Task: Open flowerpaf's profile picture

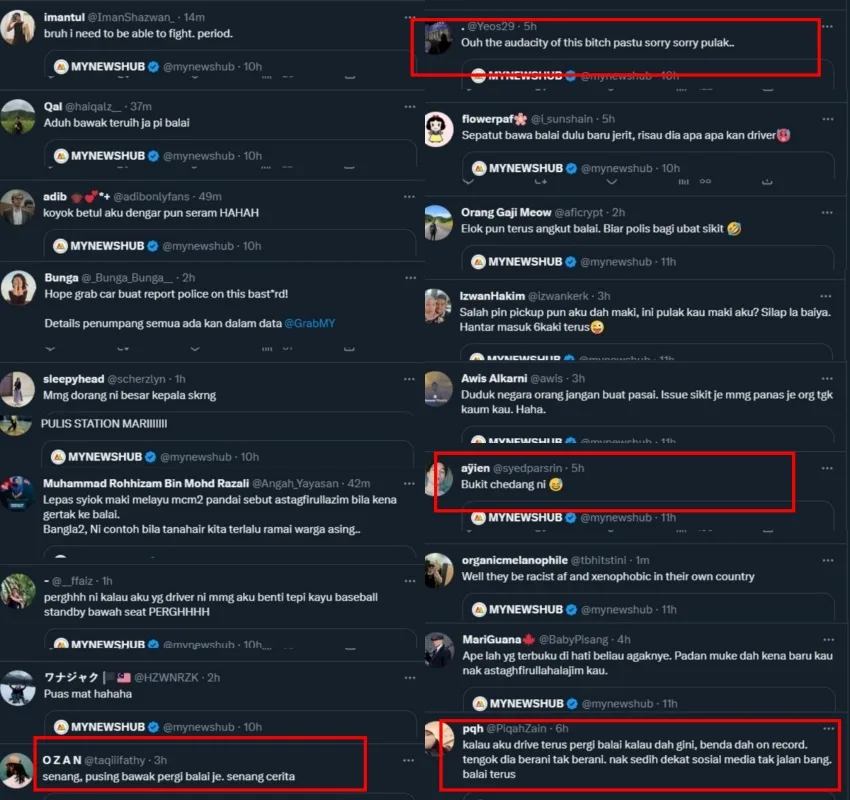Action: click(439, 129)
